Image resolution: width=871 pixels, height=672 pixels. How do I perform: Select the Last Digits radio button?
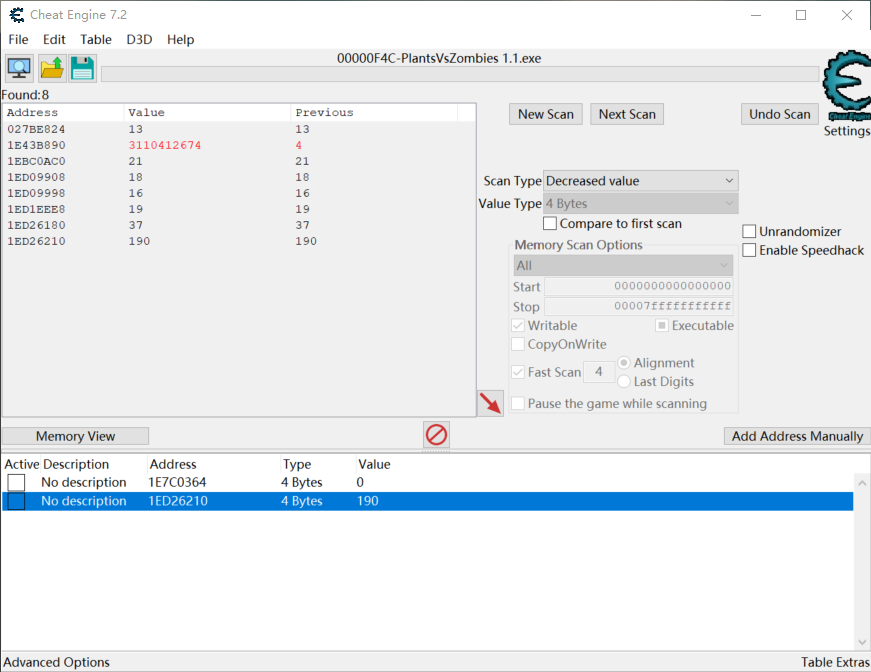(624, 382)
